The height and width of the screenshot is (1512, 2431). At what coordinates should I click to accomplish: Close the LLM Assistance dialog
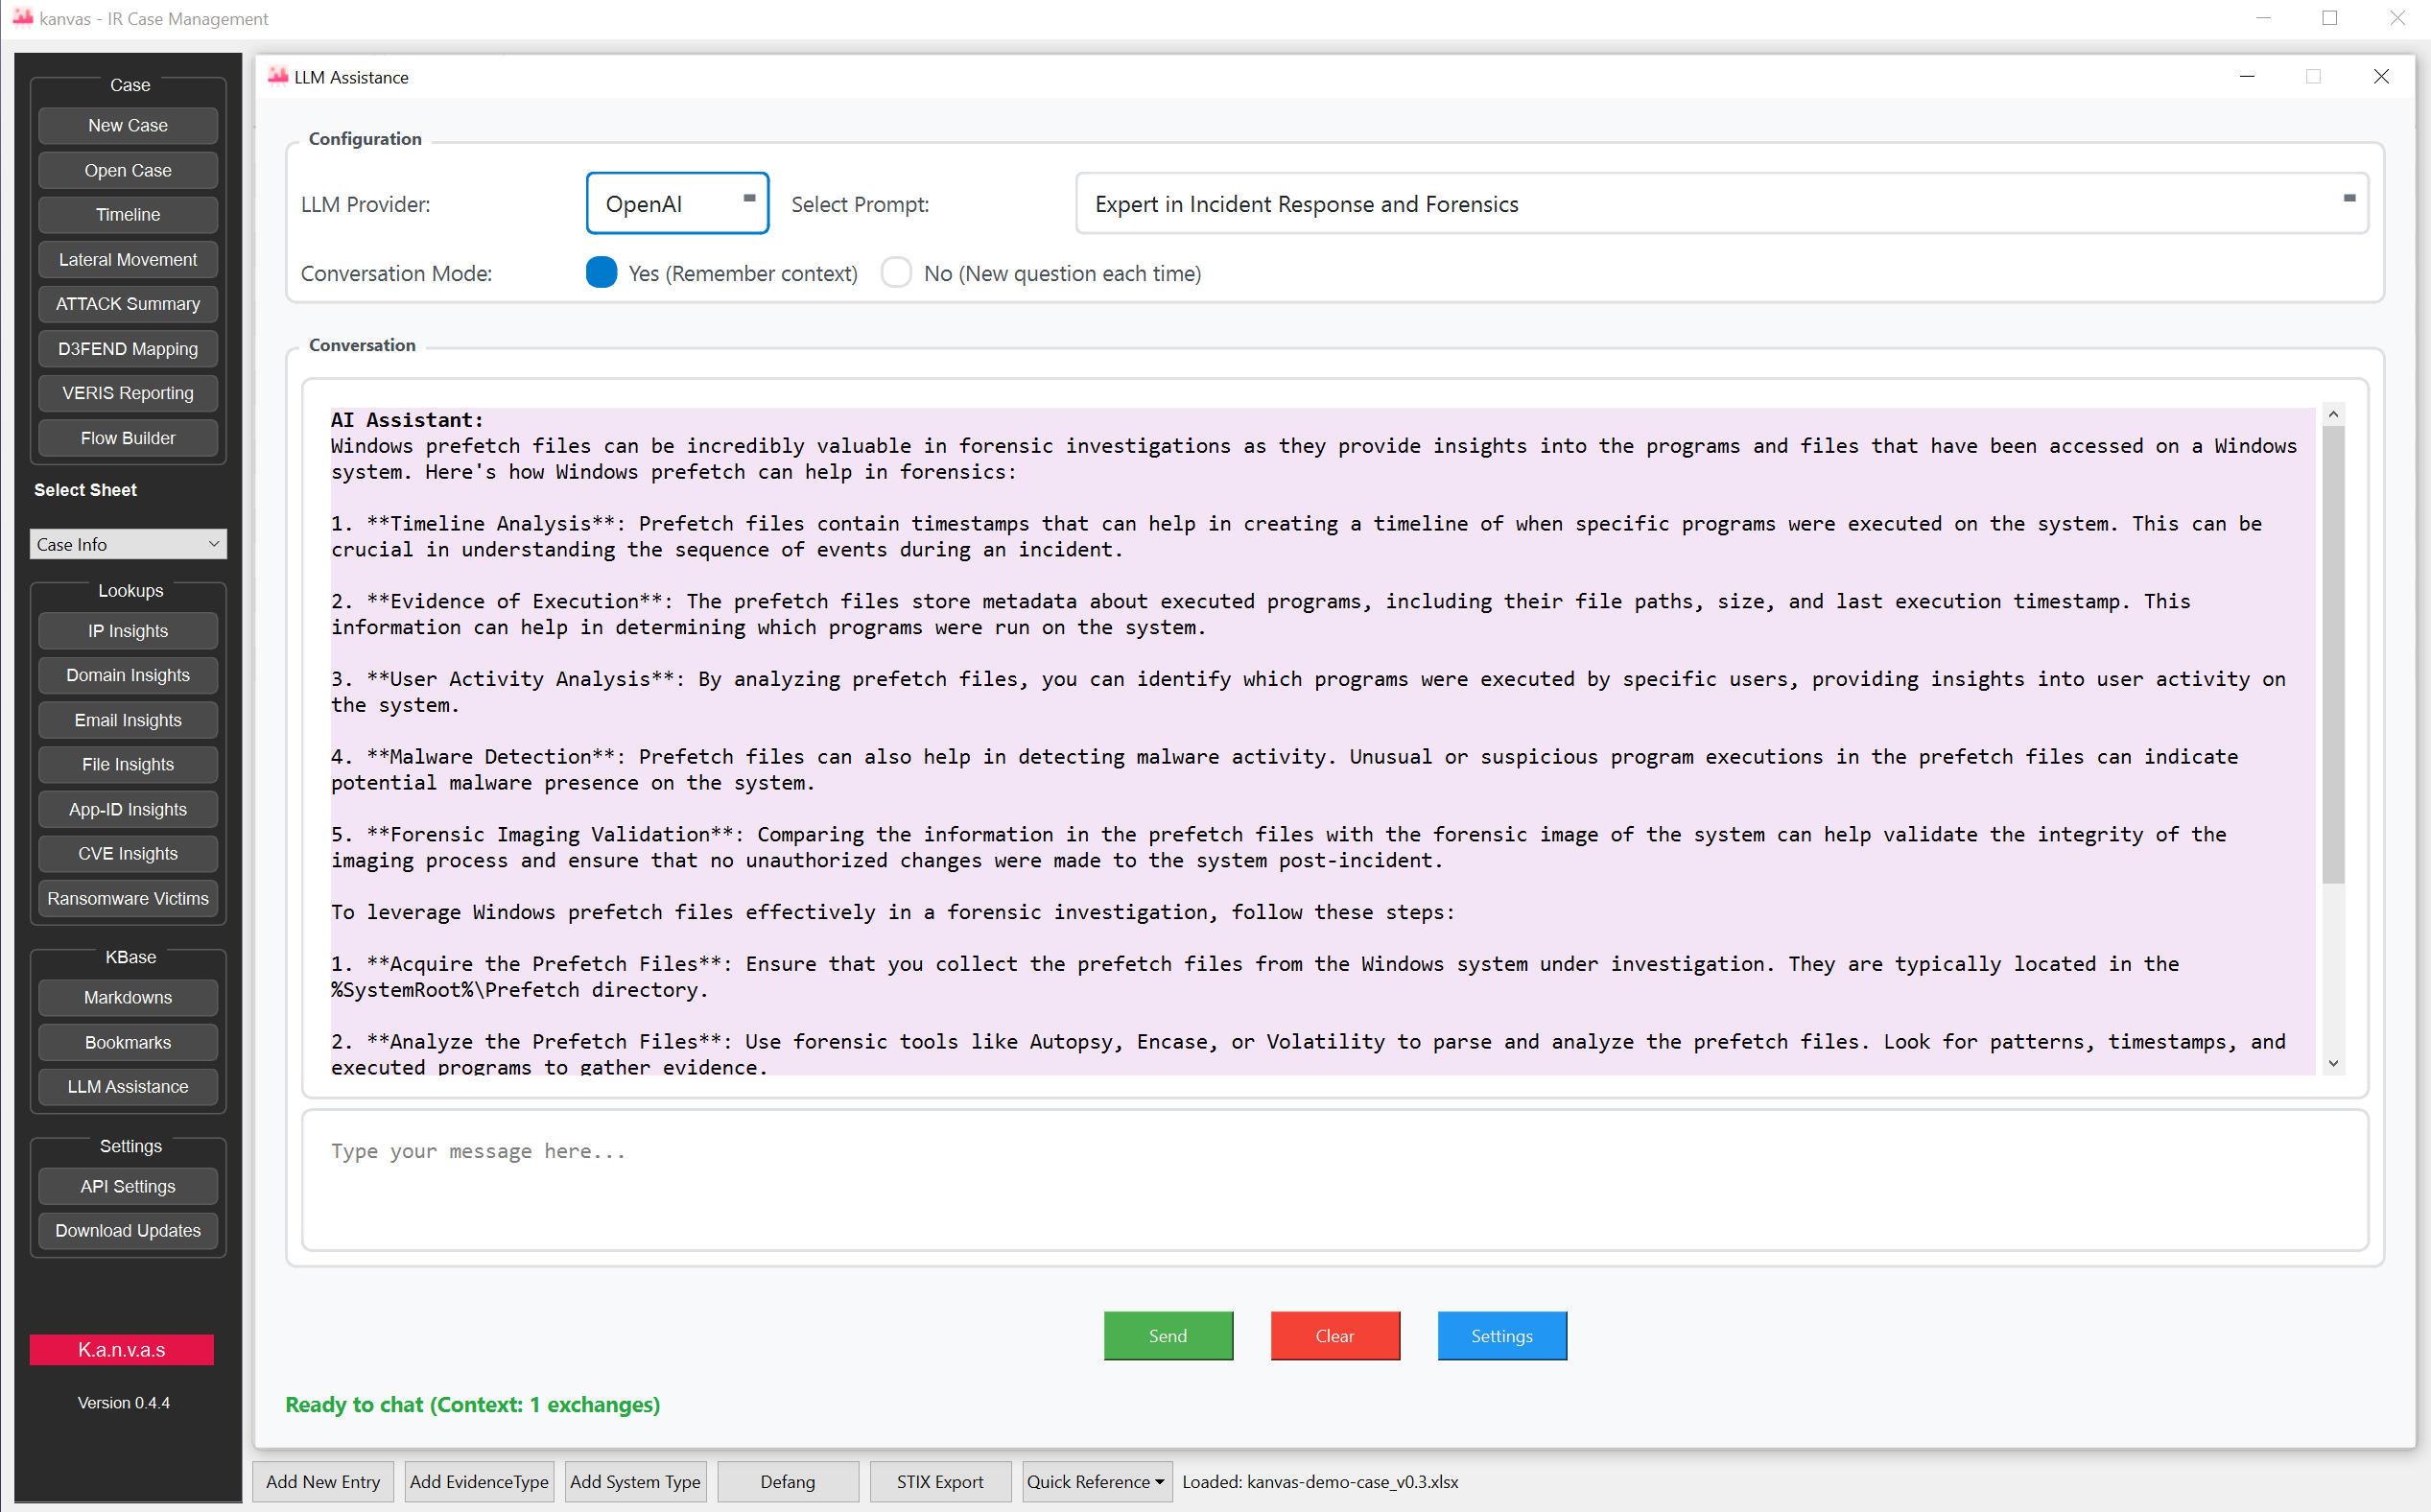click(2380, 77)
